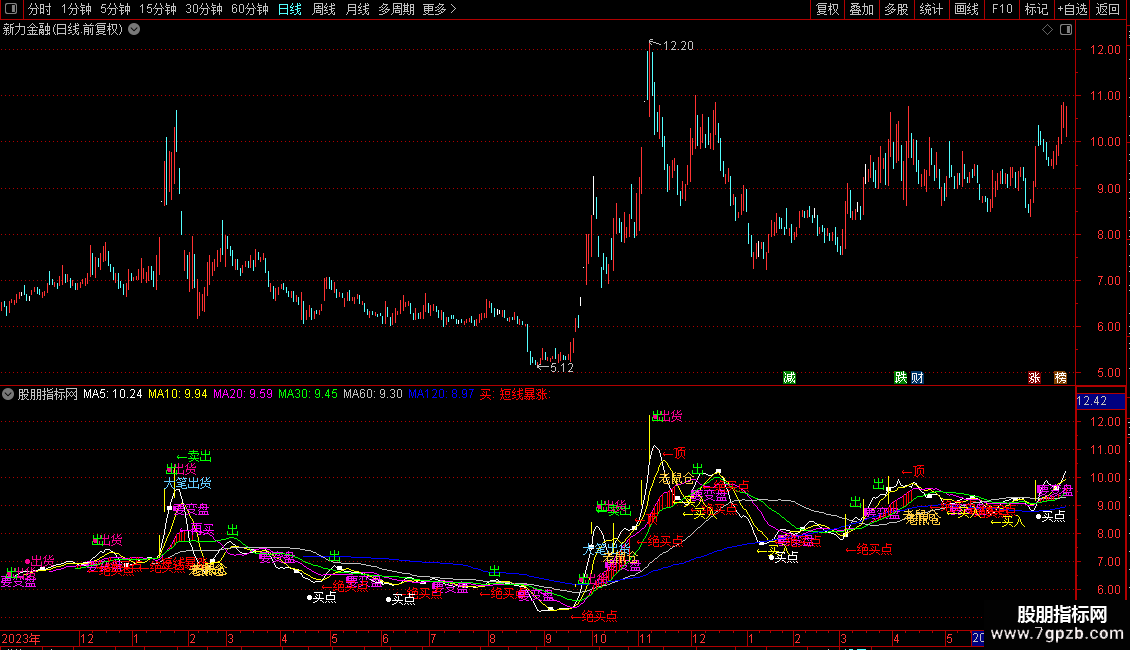Click the green 减 event marker
The height and width of the screenshot is (650, 1130).
(789, 378)
